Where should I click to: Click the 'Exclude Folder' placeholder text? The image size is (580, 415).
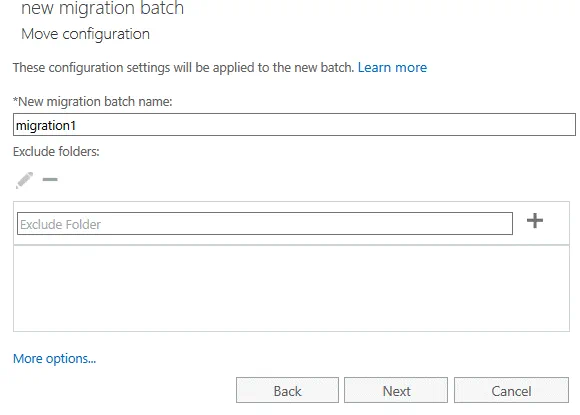tap(60, 225)
